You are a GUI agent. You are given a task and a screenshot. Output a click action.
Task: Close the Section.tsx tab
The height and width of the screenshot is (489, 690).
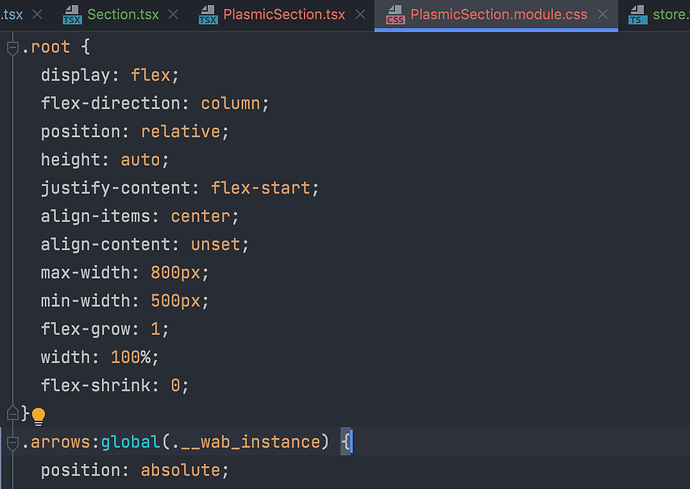[173, 16]
